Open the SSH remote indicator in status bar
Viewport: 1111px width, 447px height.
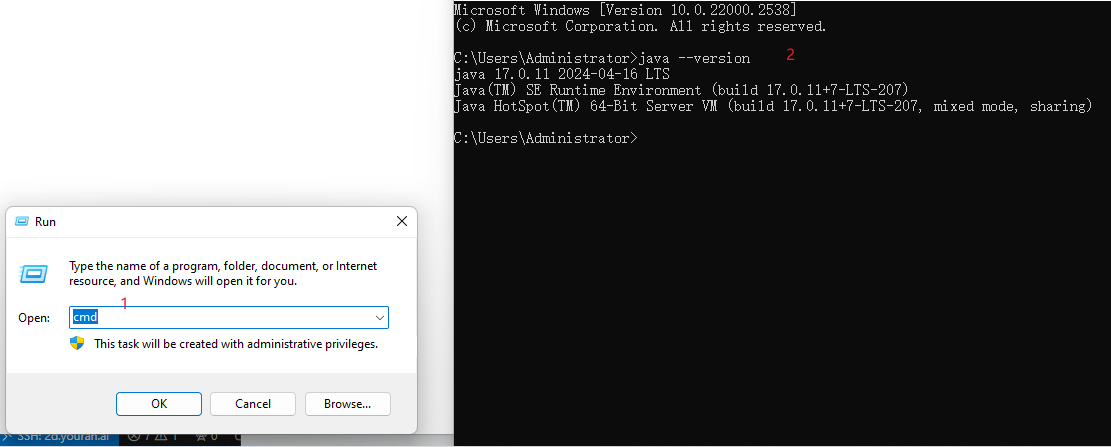click(60, 438)
